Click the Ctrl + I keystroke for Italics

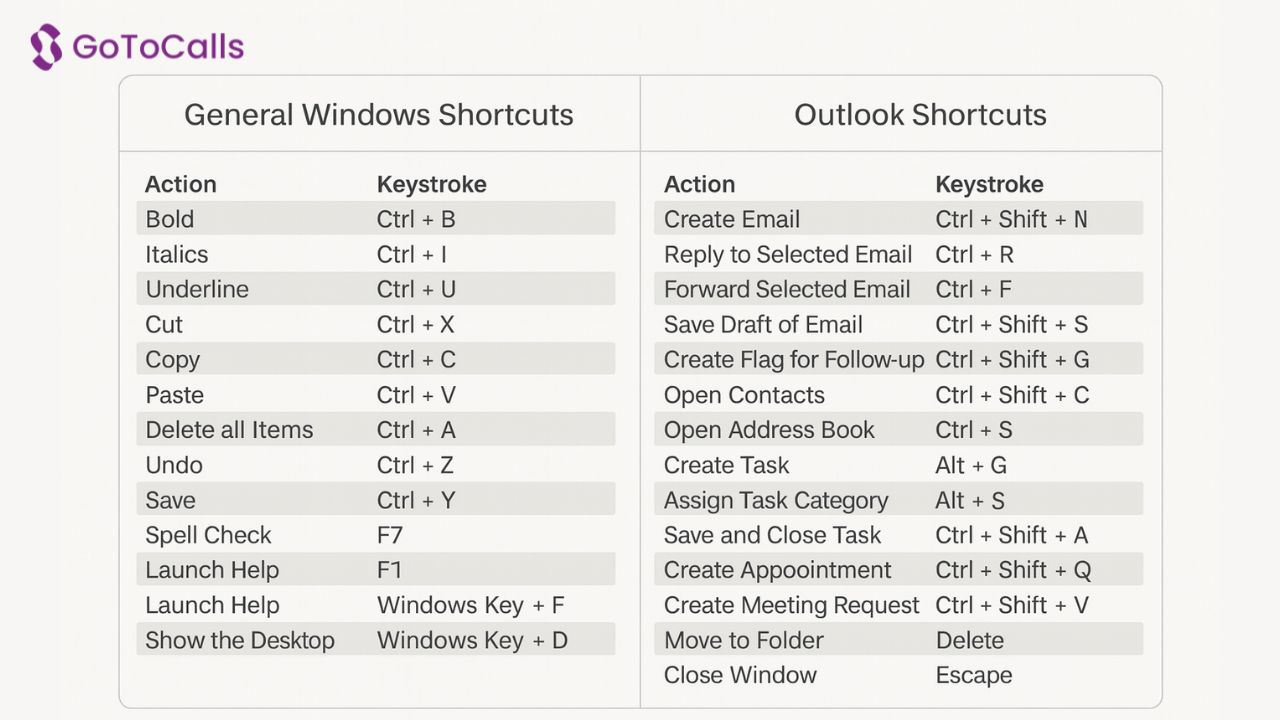(x=412, y=254)
